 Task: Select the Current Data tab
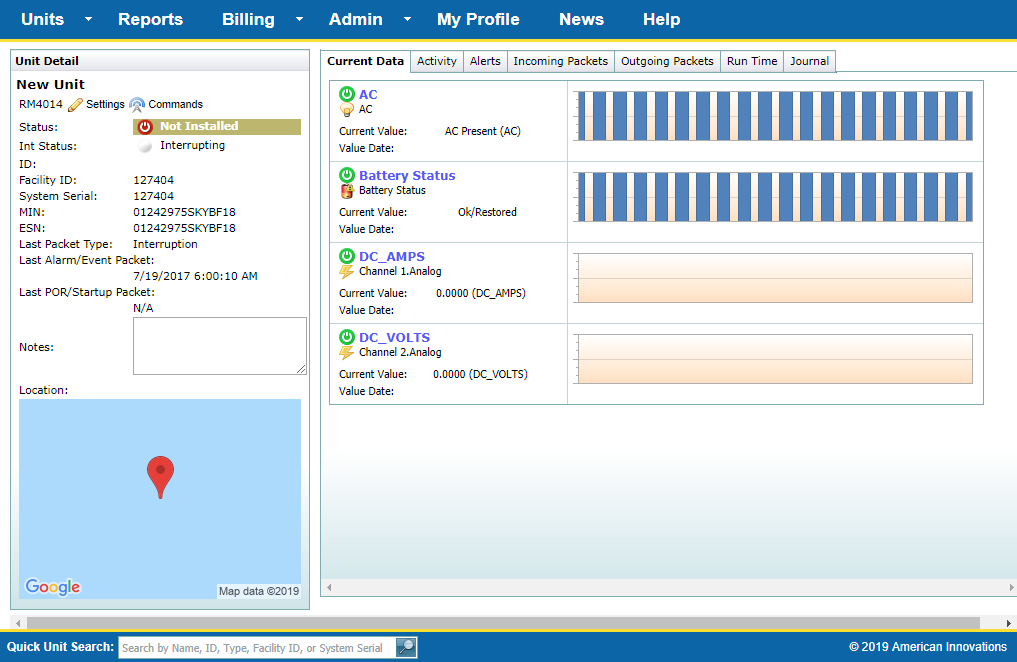[x=365, y=61]
